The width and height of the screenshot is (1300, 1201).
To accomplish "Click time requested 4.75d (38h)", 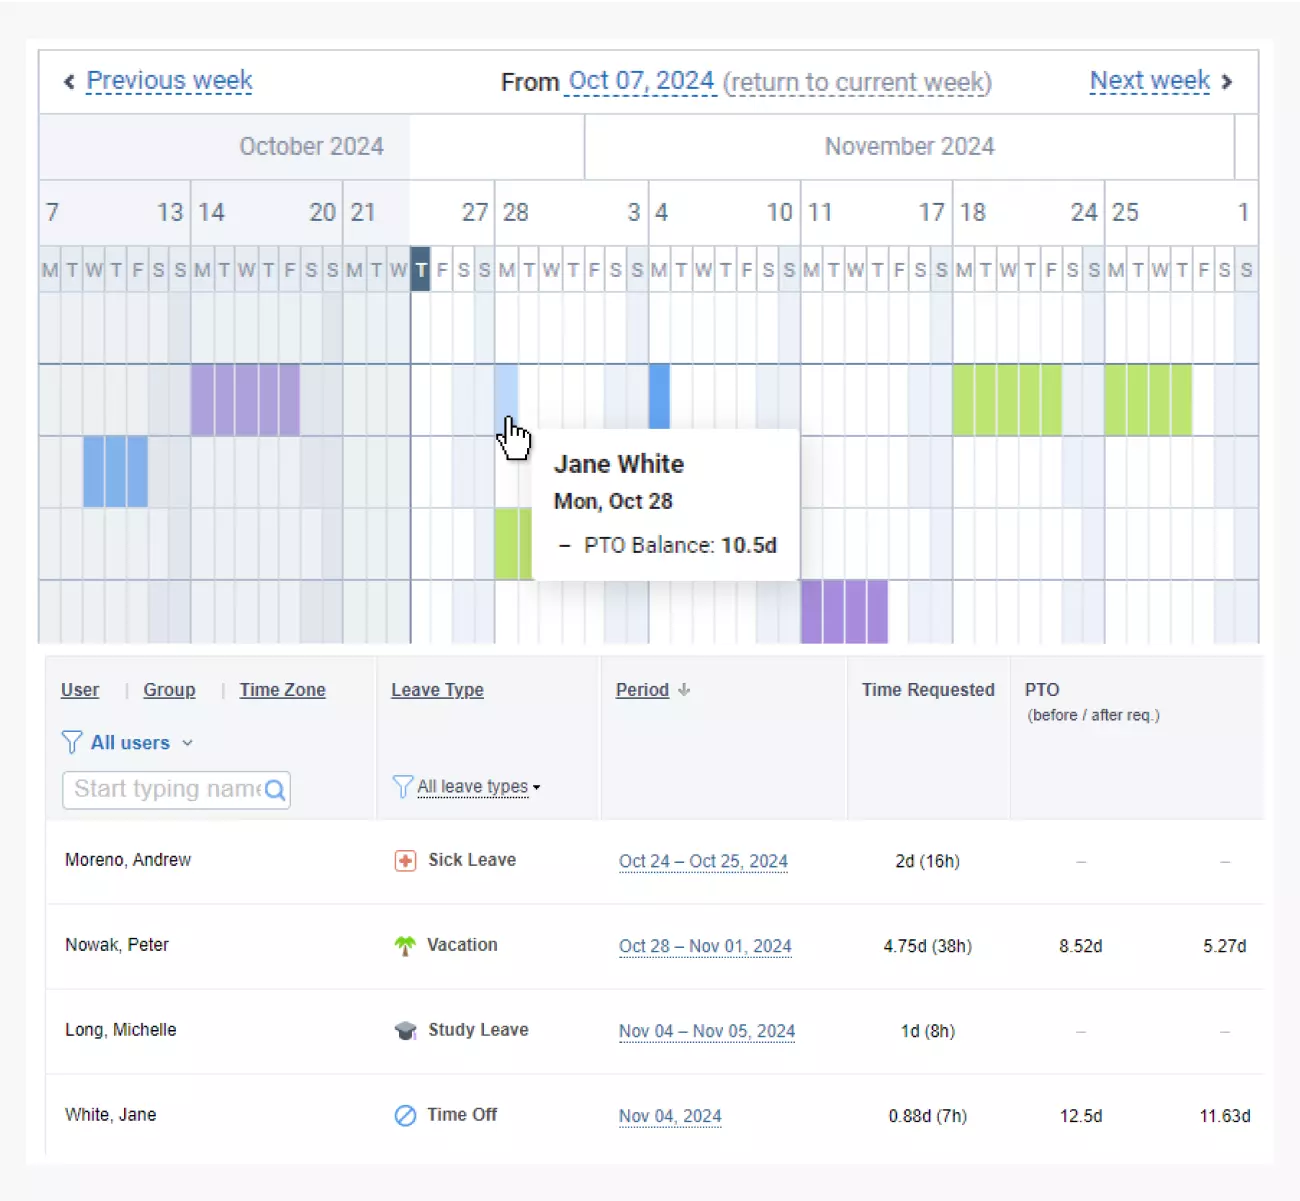I will pos(928,947).
